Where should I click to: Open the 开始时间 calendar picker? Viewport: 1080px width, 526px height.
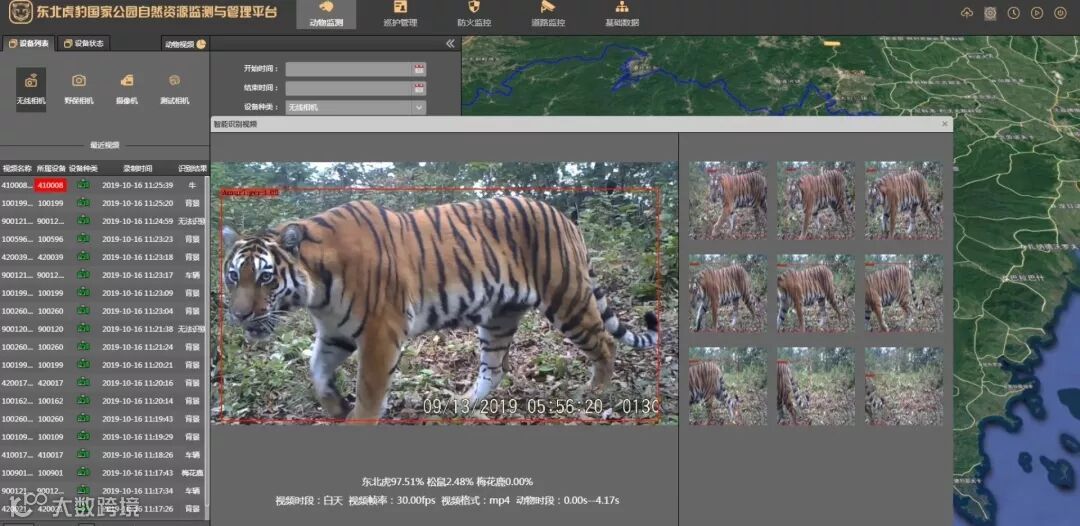click(419, 69)
